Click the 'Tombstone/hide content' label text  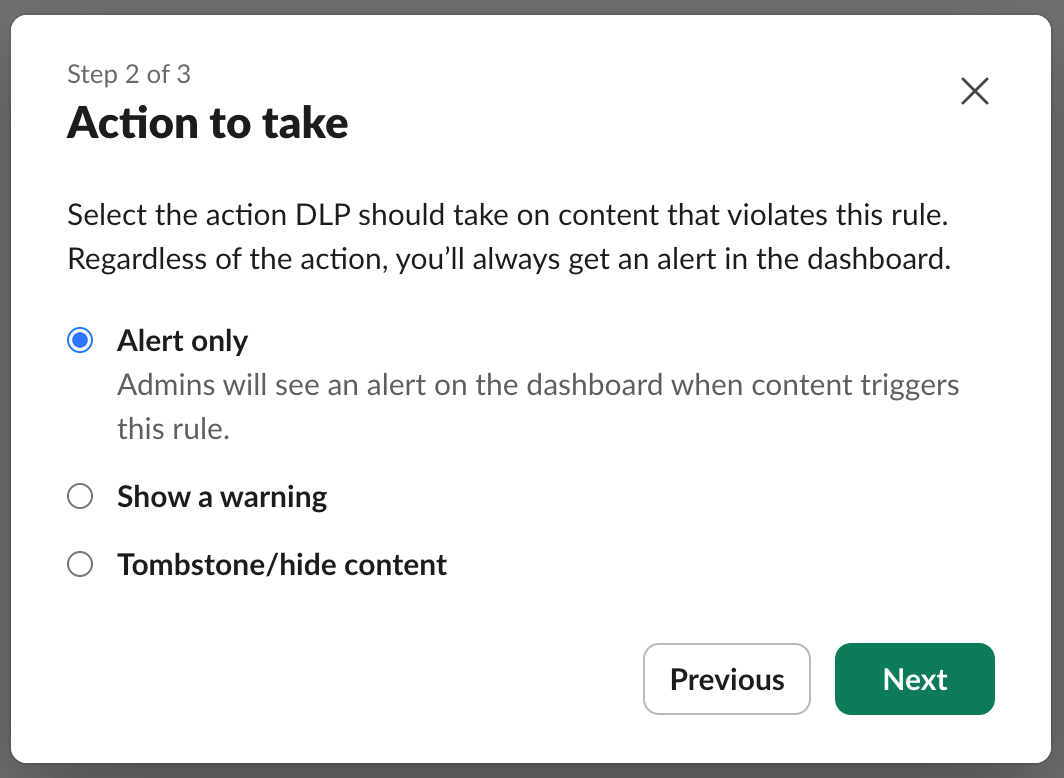pos(282,565)
